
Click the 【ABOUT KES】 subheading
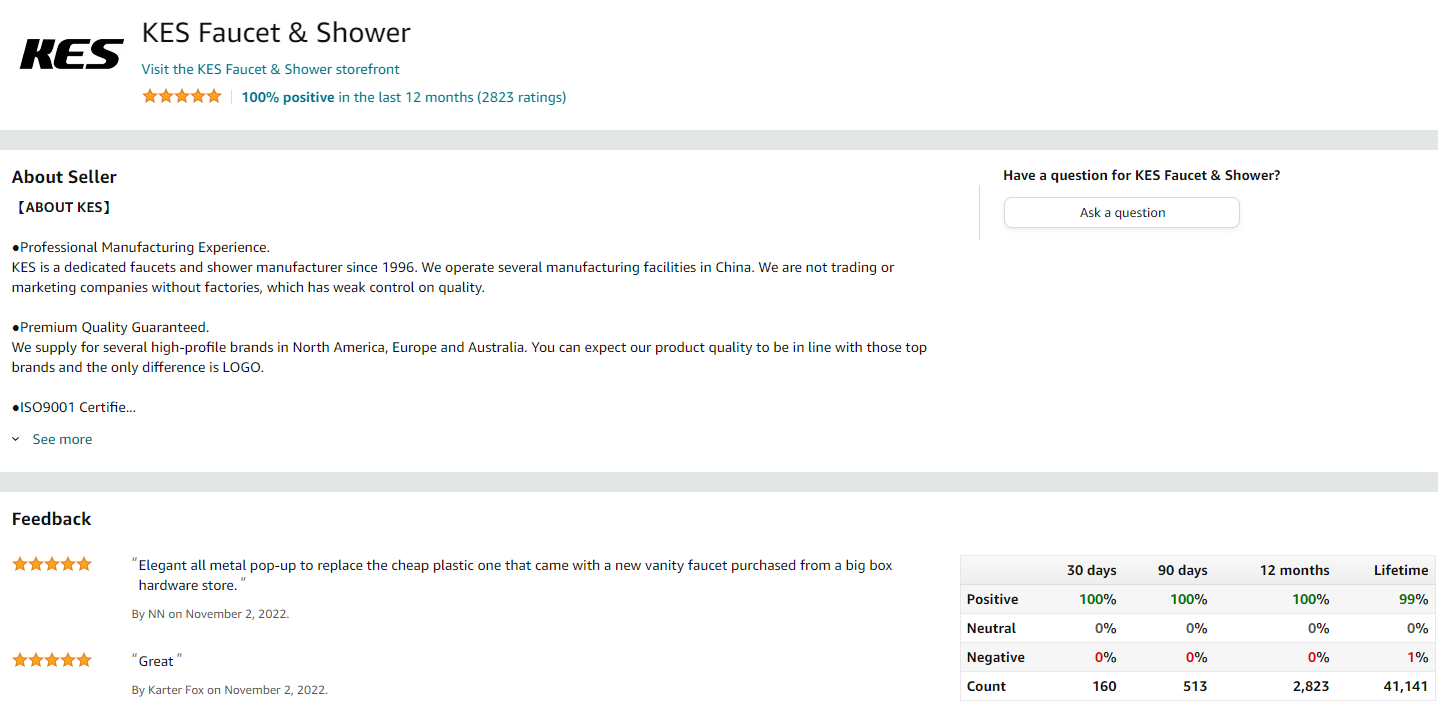[x=64, y=208]
